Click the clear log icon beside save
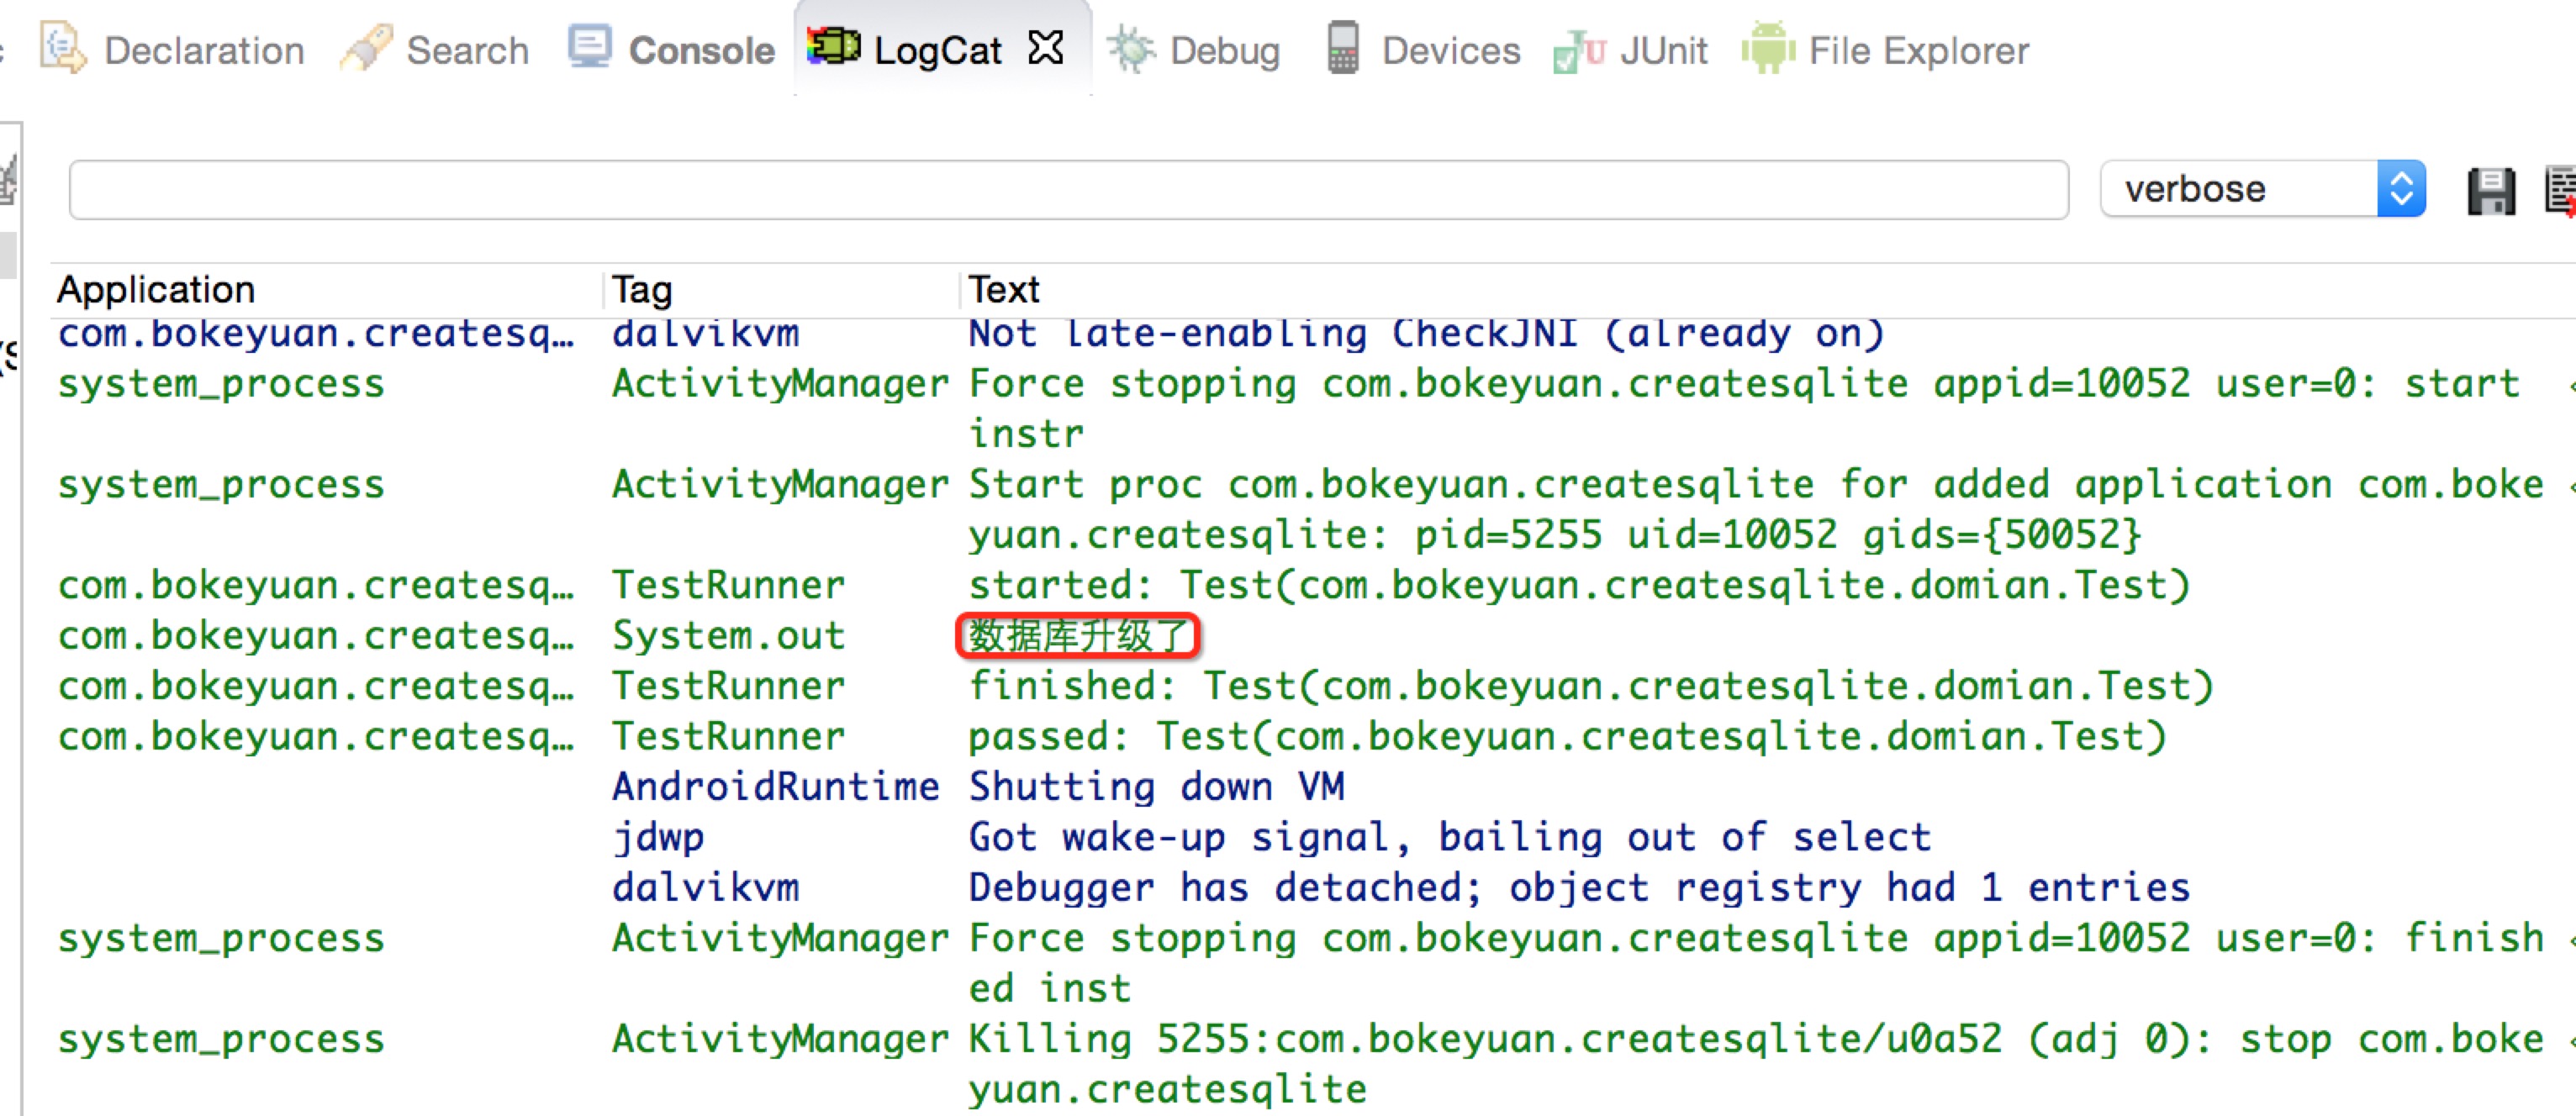This screenshot has height=1116, width=2576. tap(2560, 191)
